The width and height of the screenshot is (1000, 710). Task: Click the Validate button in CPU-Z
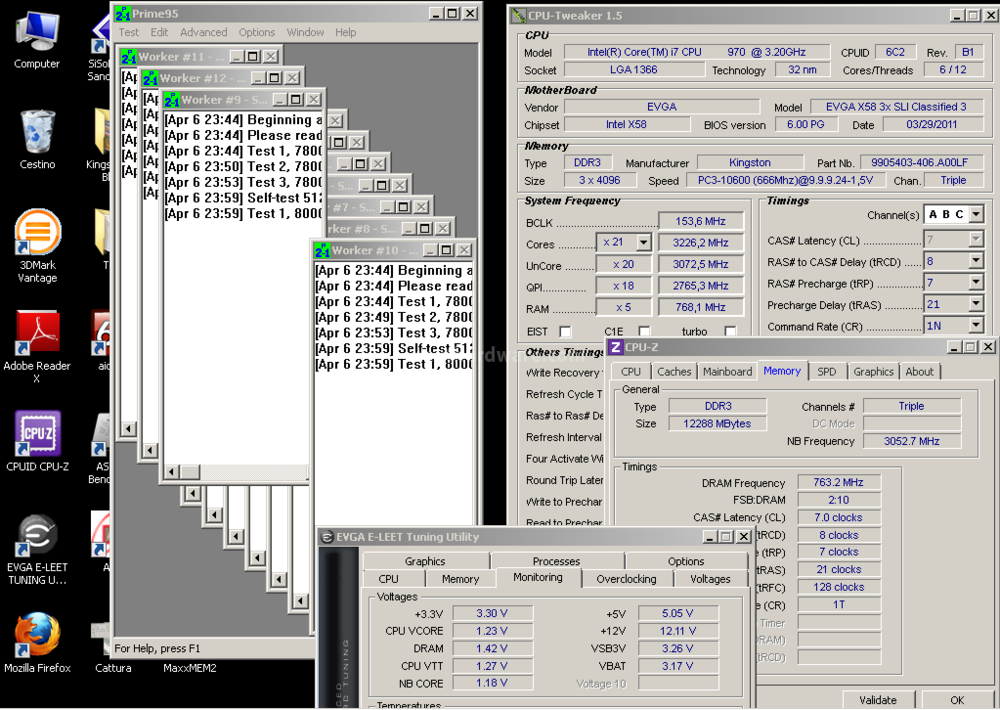click(878, 700)
